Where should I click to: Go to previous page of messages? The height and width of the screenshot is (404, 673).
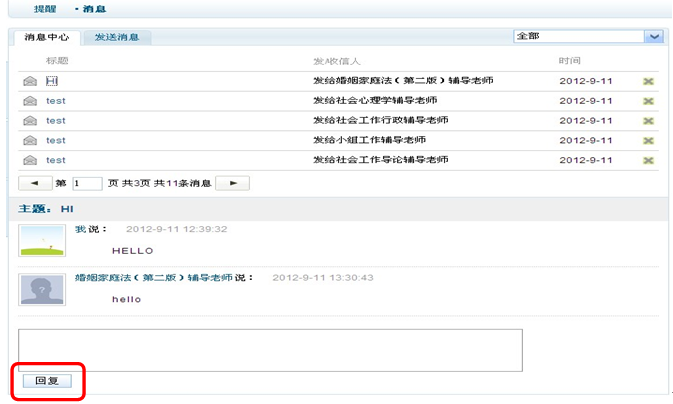pyautogui.click(x=35, y=183)
